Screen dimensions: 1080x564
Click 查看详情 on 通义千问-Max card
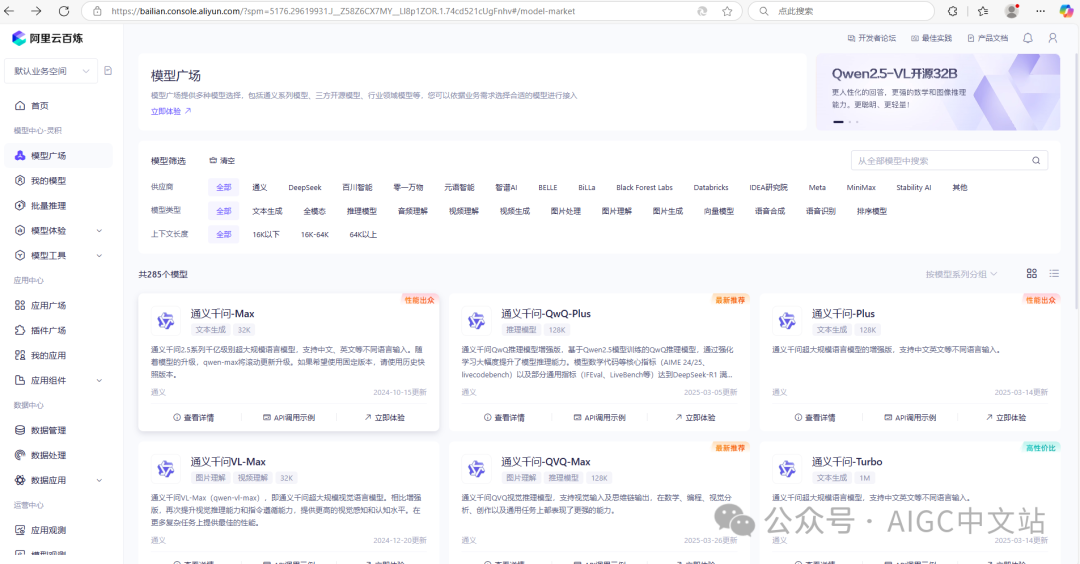pos(194,417)
